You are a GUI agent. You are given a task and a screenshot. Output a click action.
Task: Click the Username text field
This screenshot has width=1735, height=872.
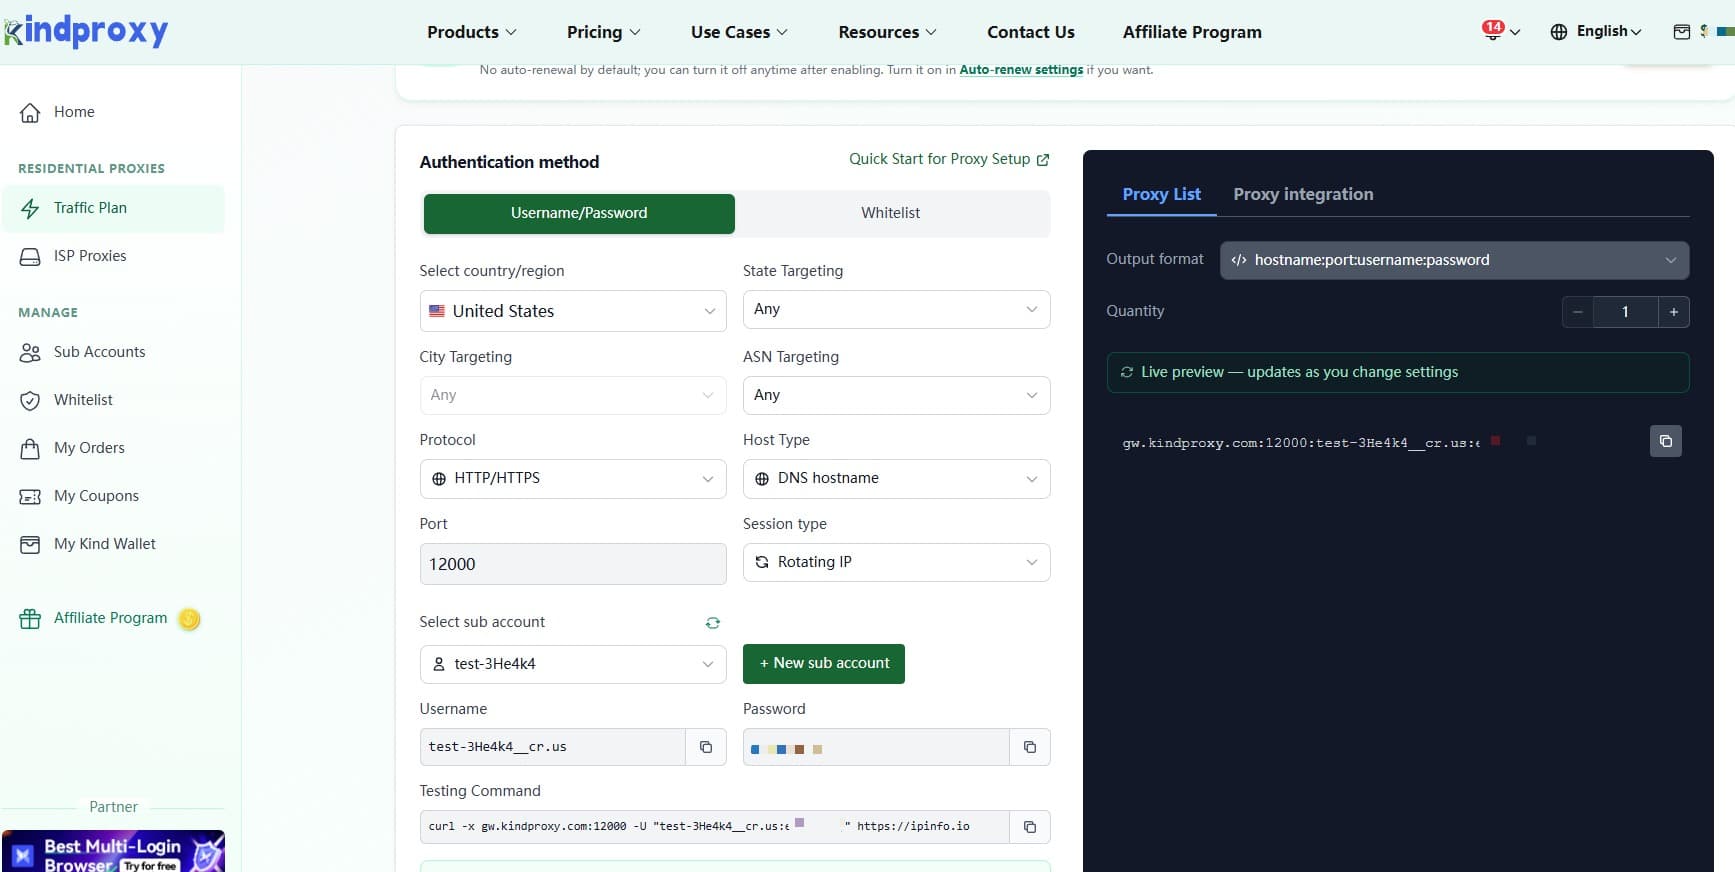553,747
